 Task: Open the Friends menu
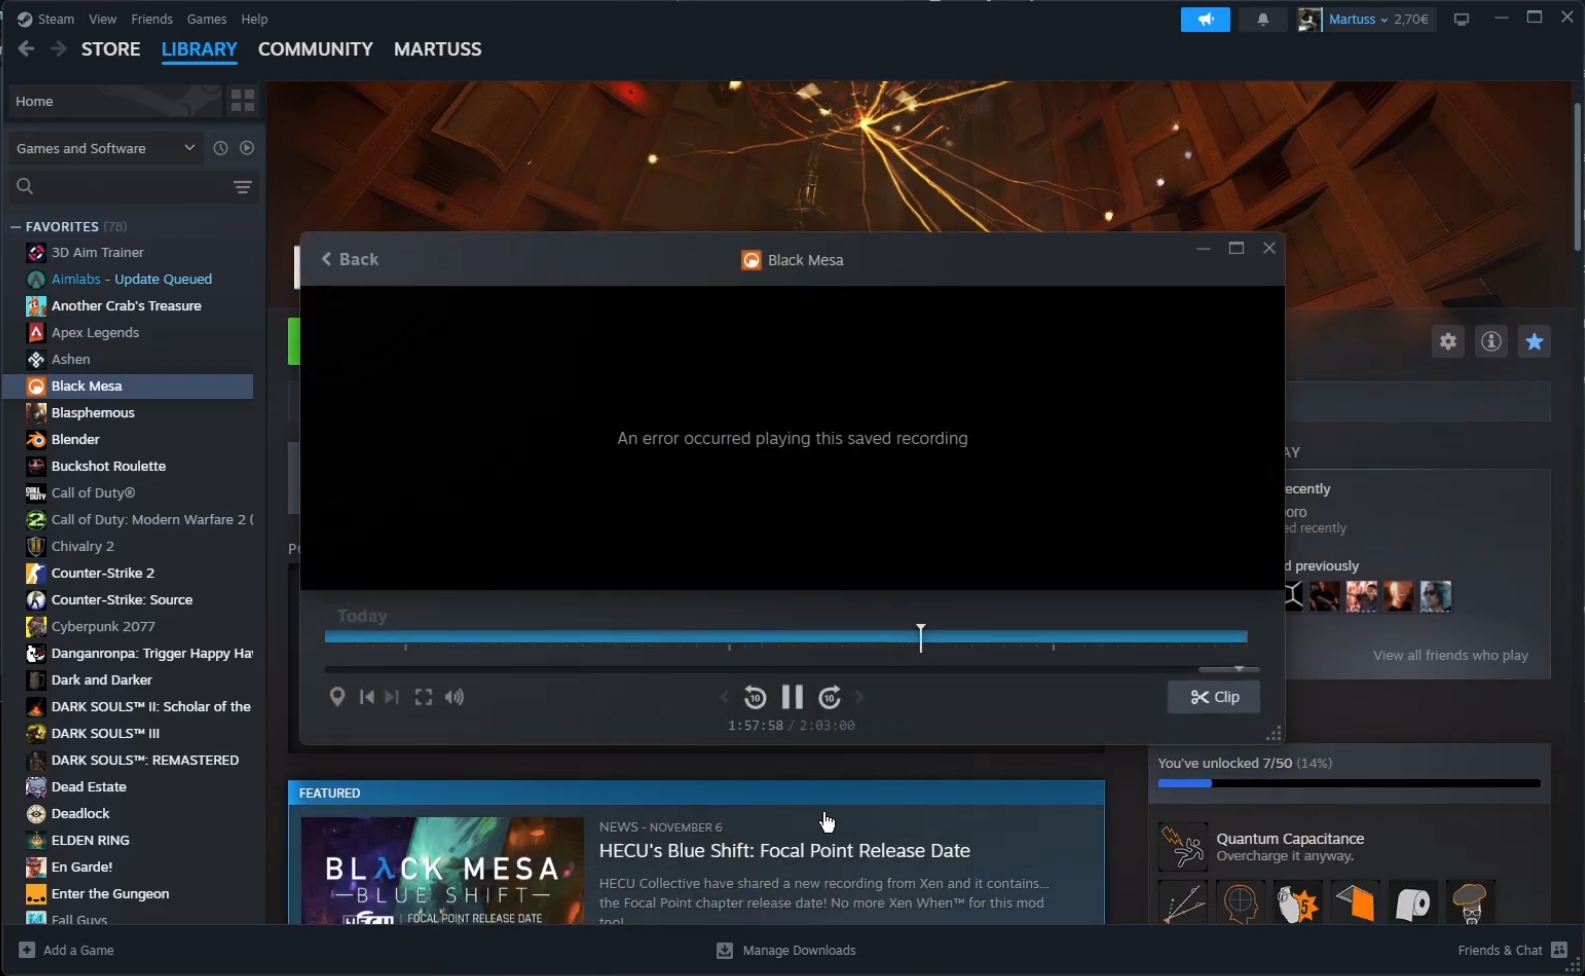[x=152, y=19]
